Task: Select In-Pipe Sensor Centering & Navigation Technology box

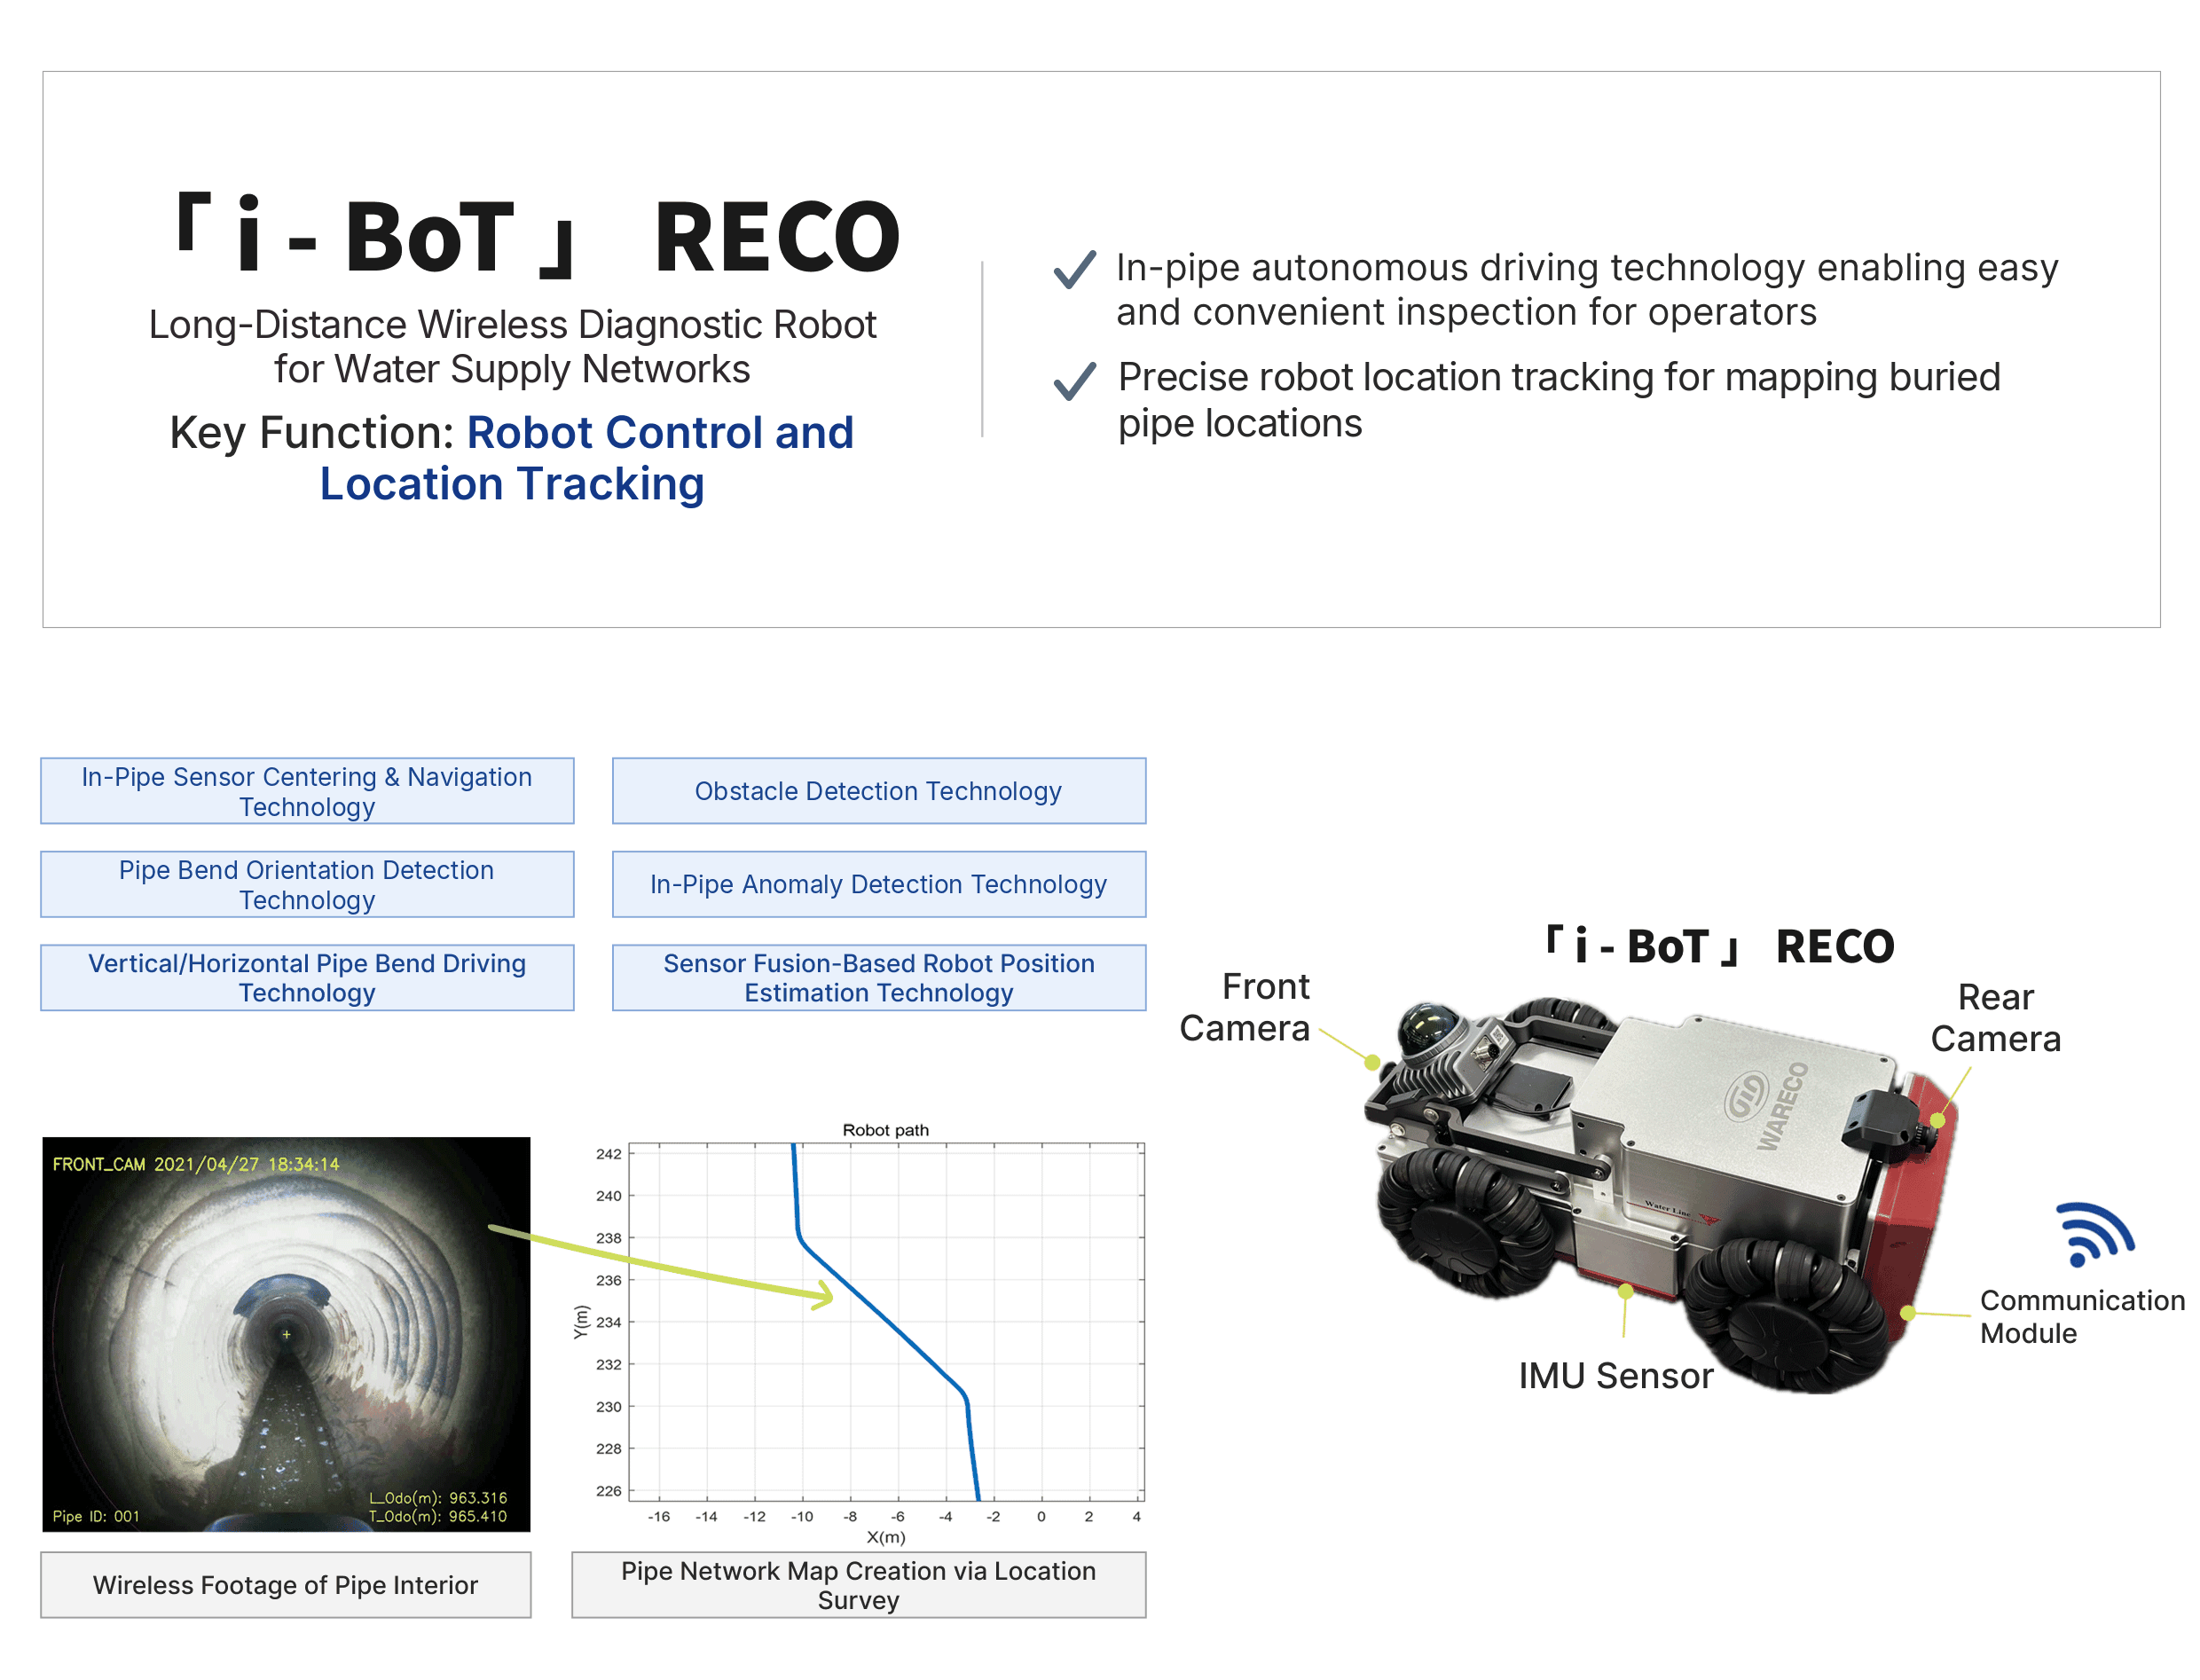Action: [x=307, y=790]
